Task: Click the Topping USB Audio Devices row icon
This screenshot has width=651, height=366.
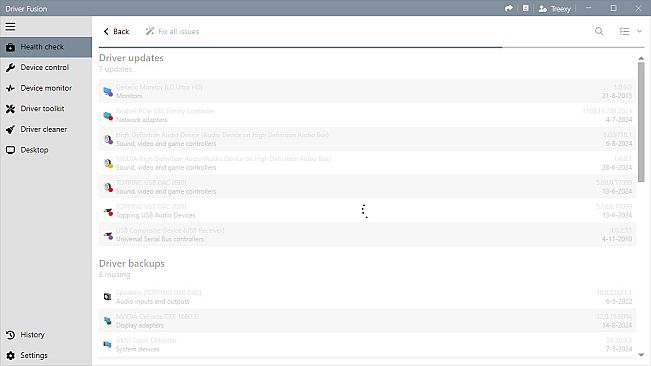Action: 108,212
